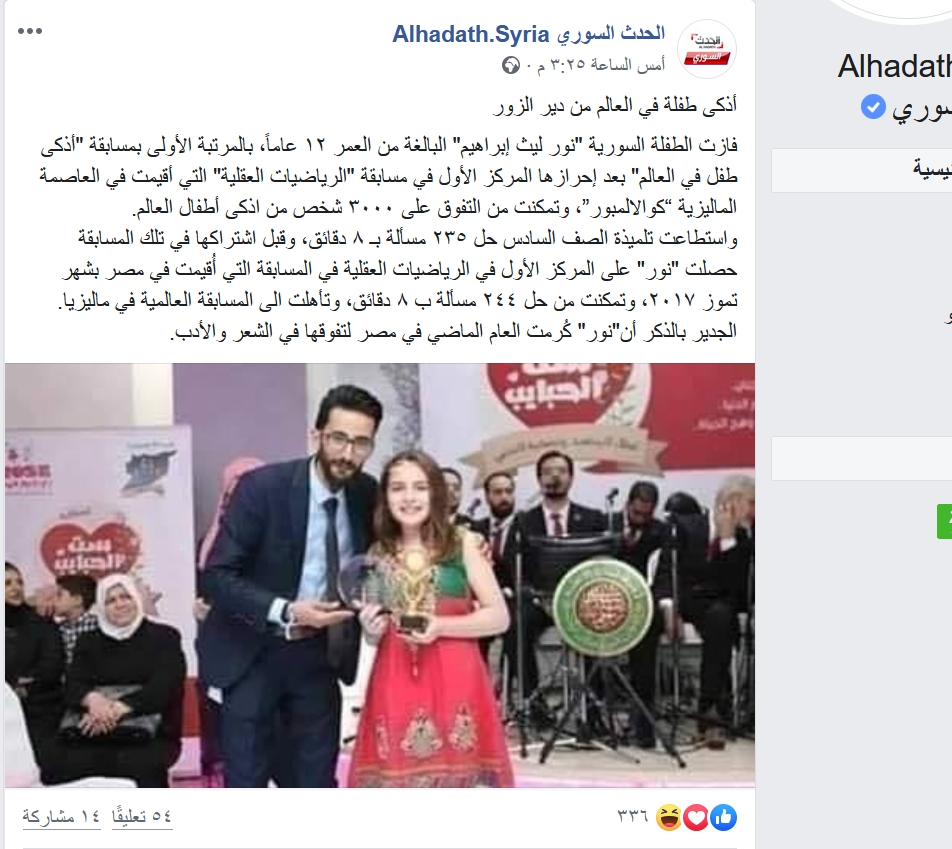This screenshot has width=952, height=849.
Task: Open the post photo of girl with trophy
Action: tap(380, 575)
